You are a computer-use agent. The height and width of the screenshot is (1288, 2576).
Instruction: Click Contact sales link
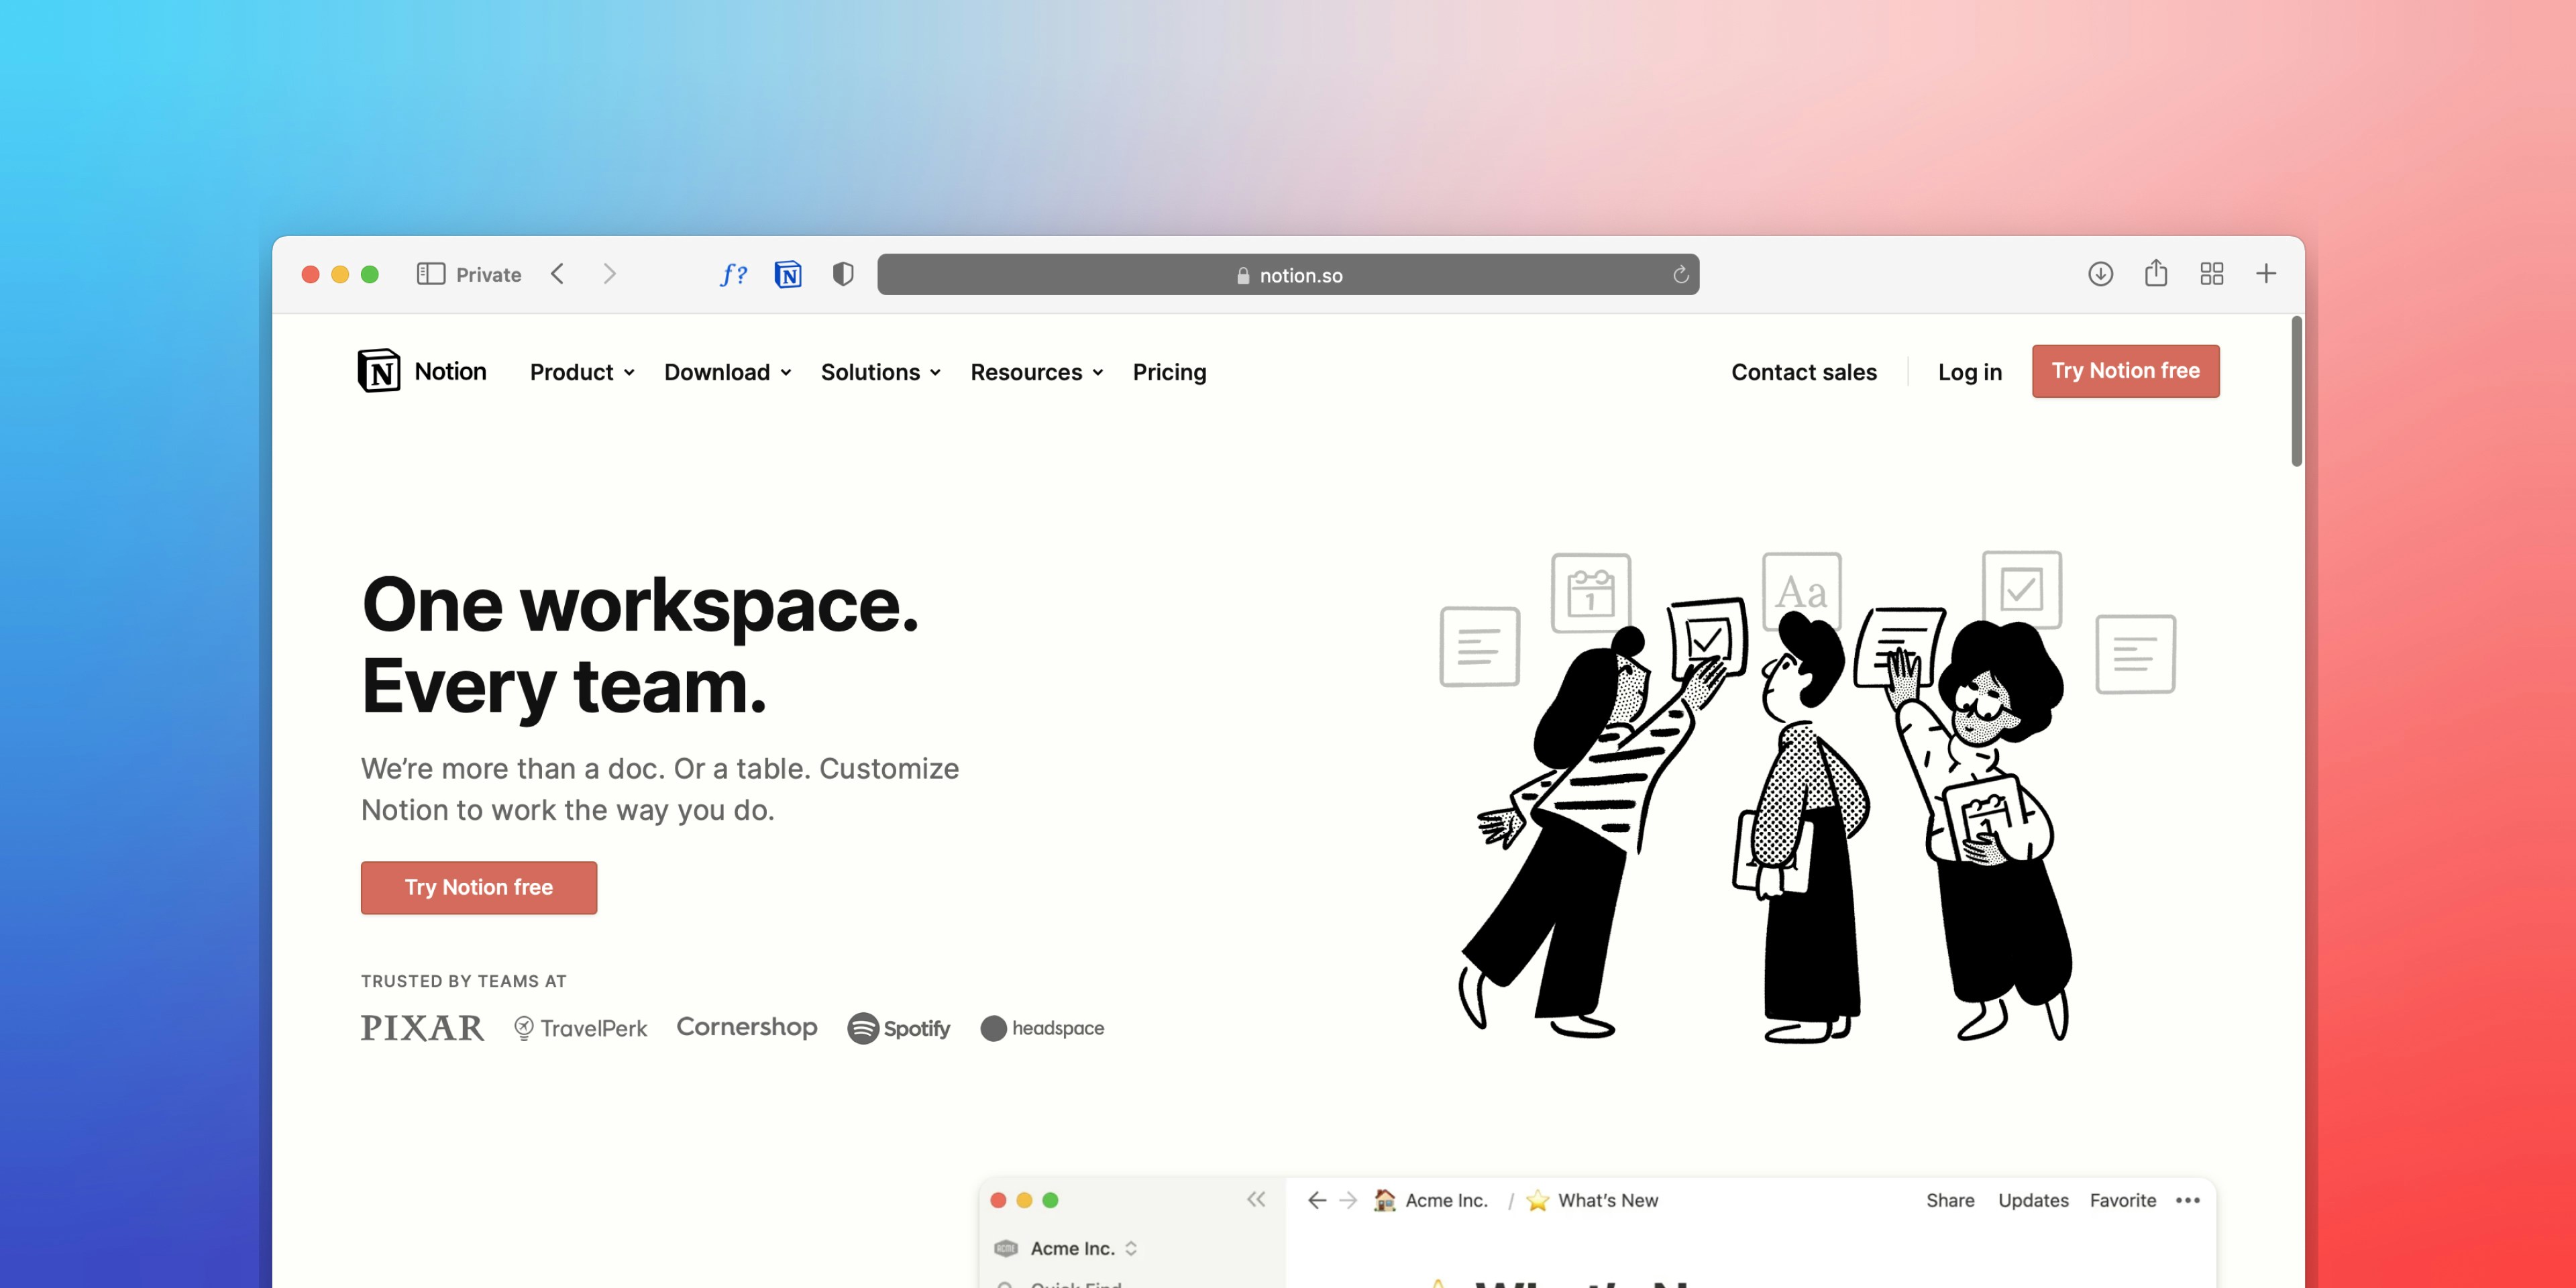tap(1804, 370)
